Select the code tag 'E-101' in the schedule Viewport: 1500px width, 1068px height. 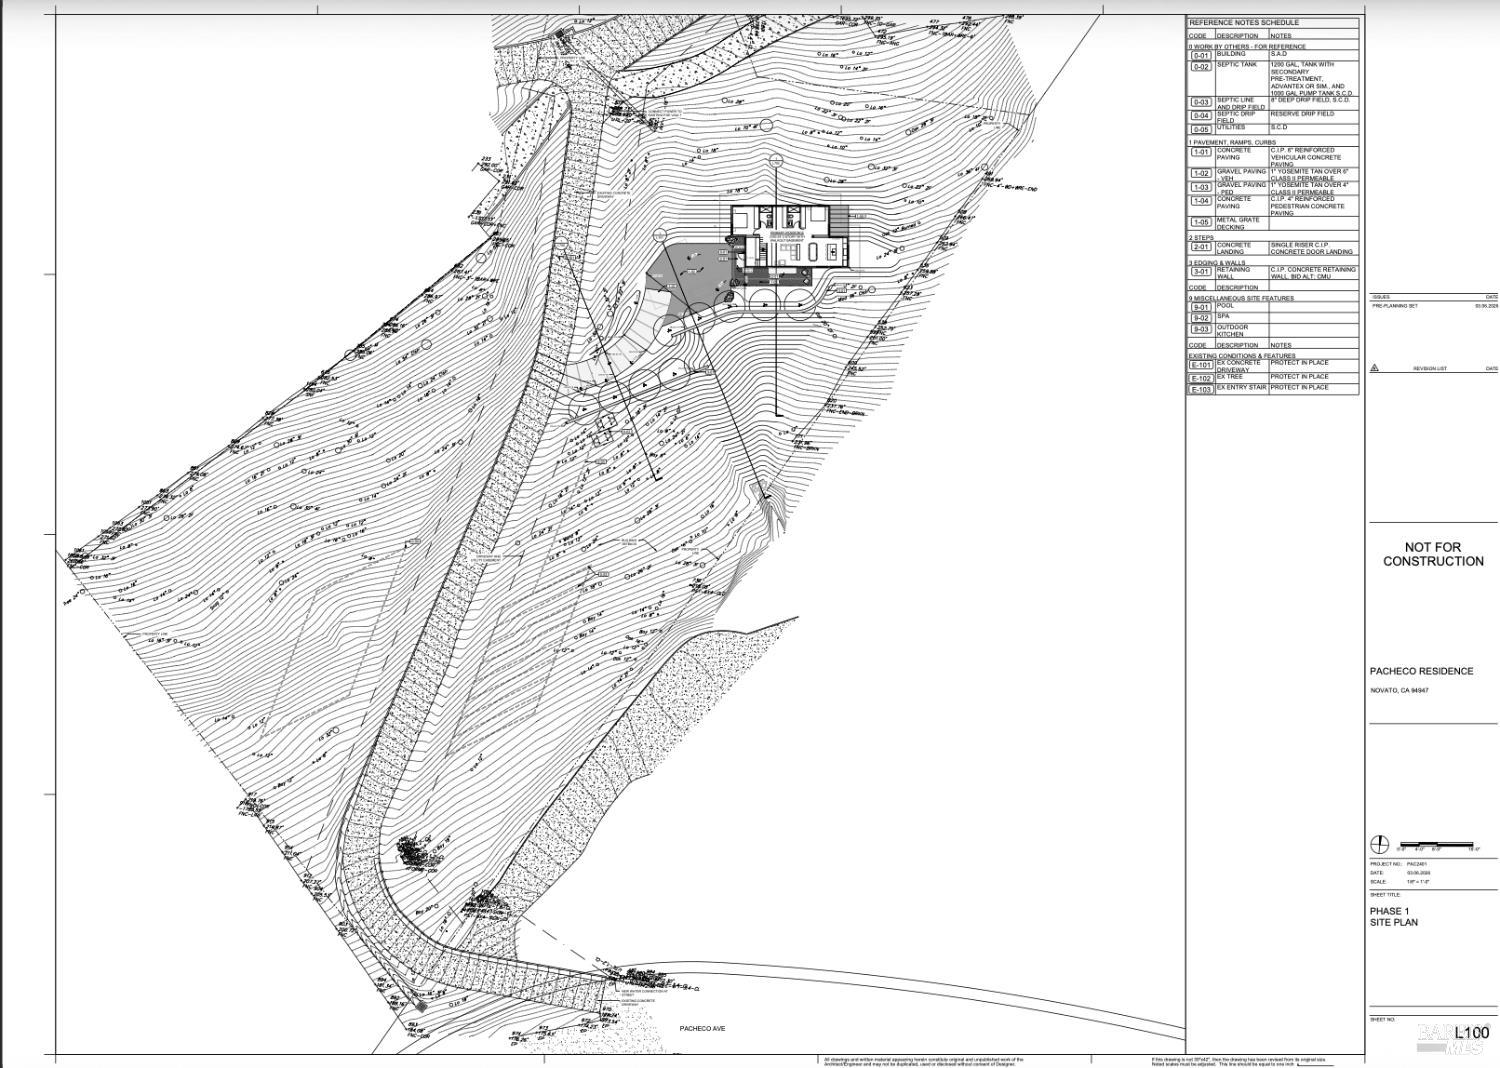pos(1201,365)
